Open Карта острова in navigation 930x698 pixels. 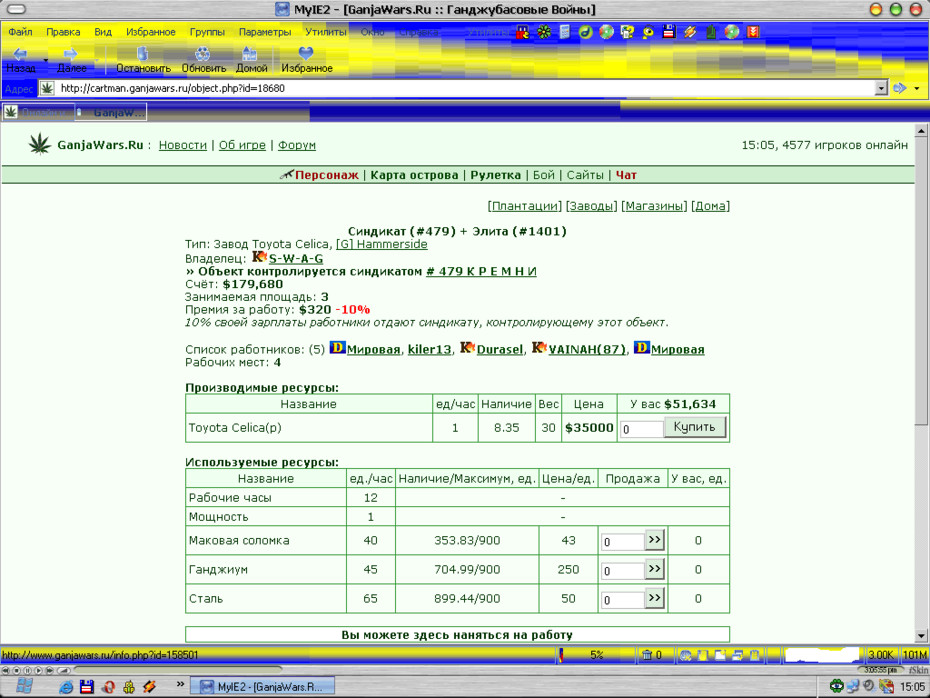click(414, 175)
